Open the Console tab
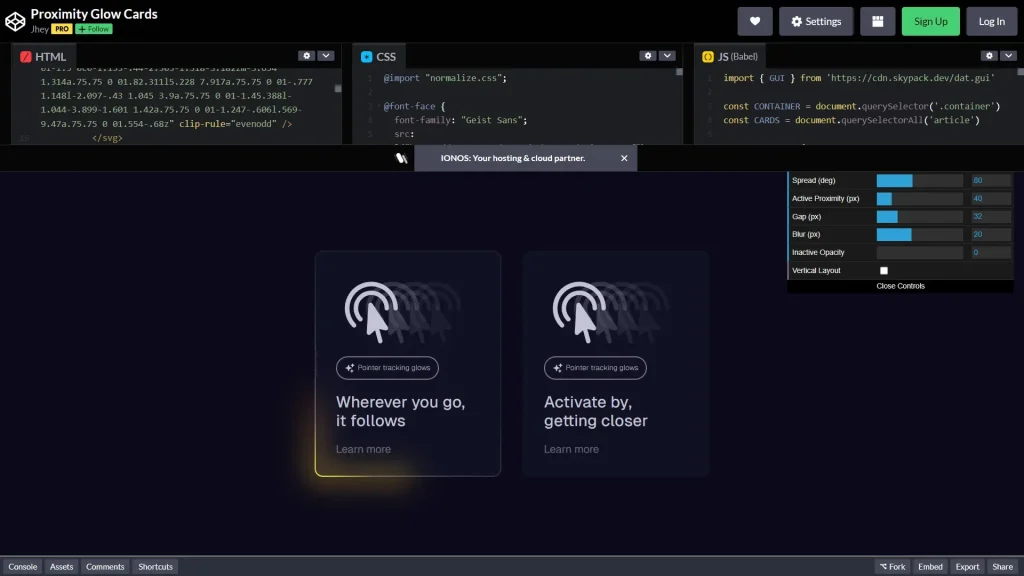The height and width of the screenshot is (576, 1024). pos(23,566)
